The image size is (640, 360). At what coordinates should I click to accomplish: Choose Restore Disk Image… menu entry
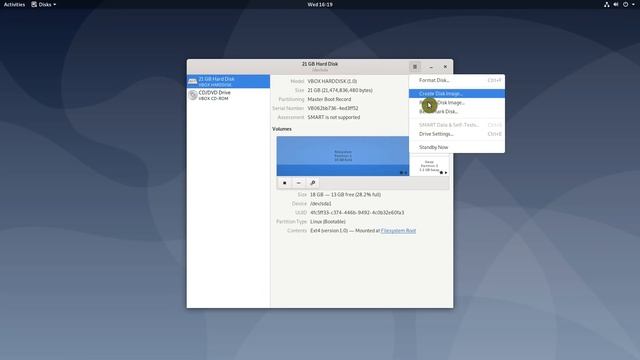457,102
